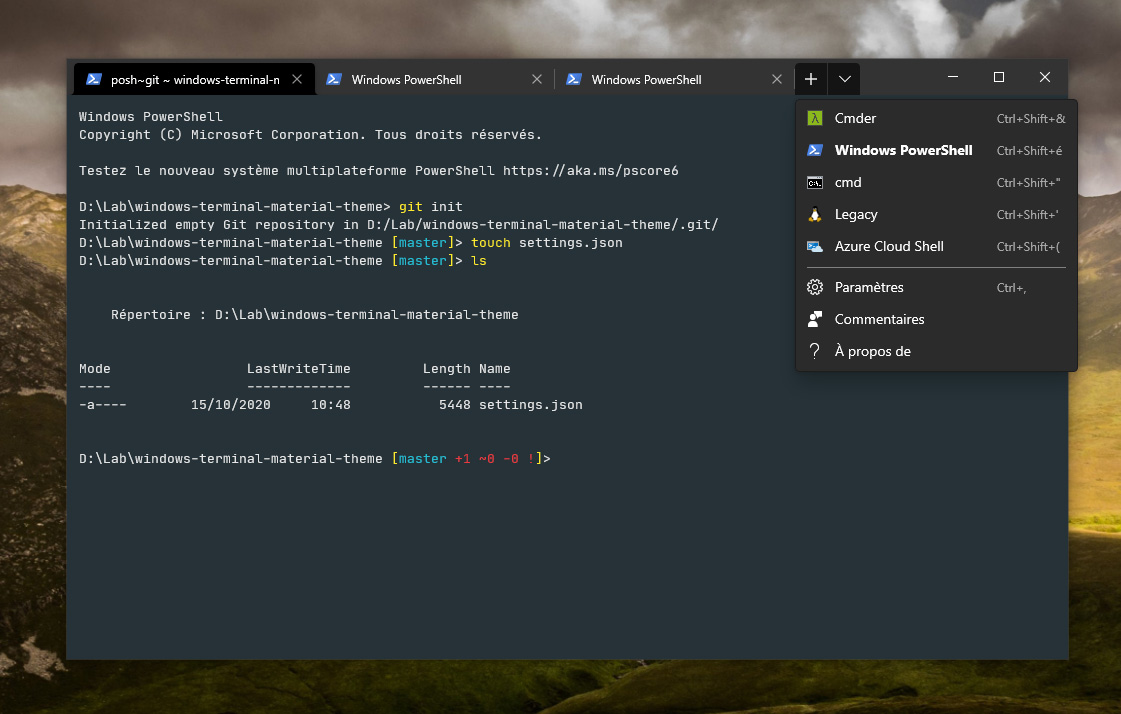The image size is (1121, 714).
Task: Open Windows PowerShell profile from menu
Action: tap(936, 150)
